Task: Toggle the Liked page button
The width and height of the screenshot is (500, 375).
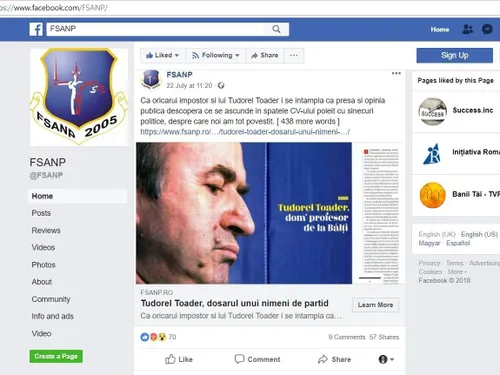Action: 162,55
